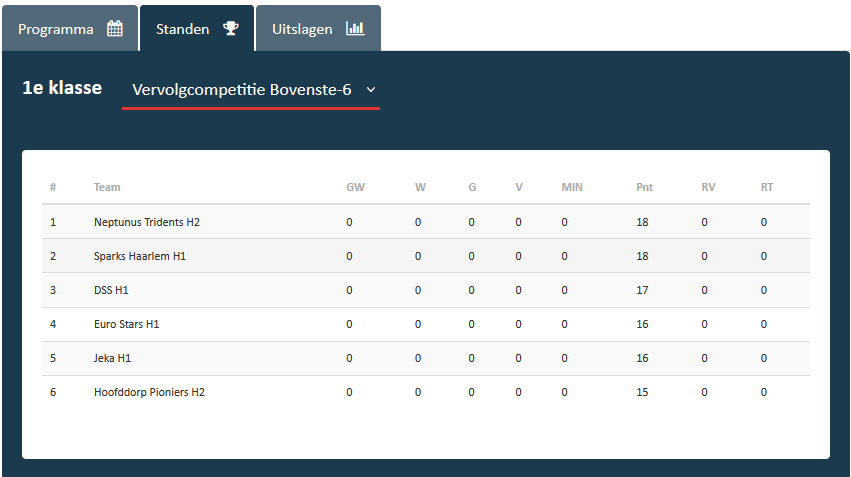Click the Team column header
The image size is (851, 477).
point(107,187)
